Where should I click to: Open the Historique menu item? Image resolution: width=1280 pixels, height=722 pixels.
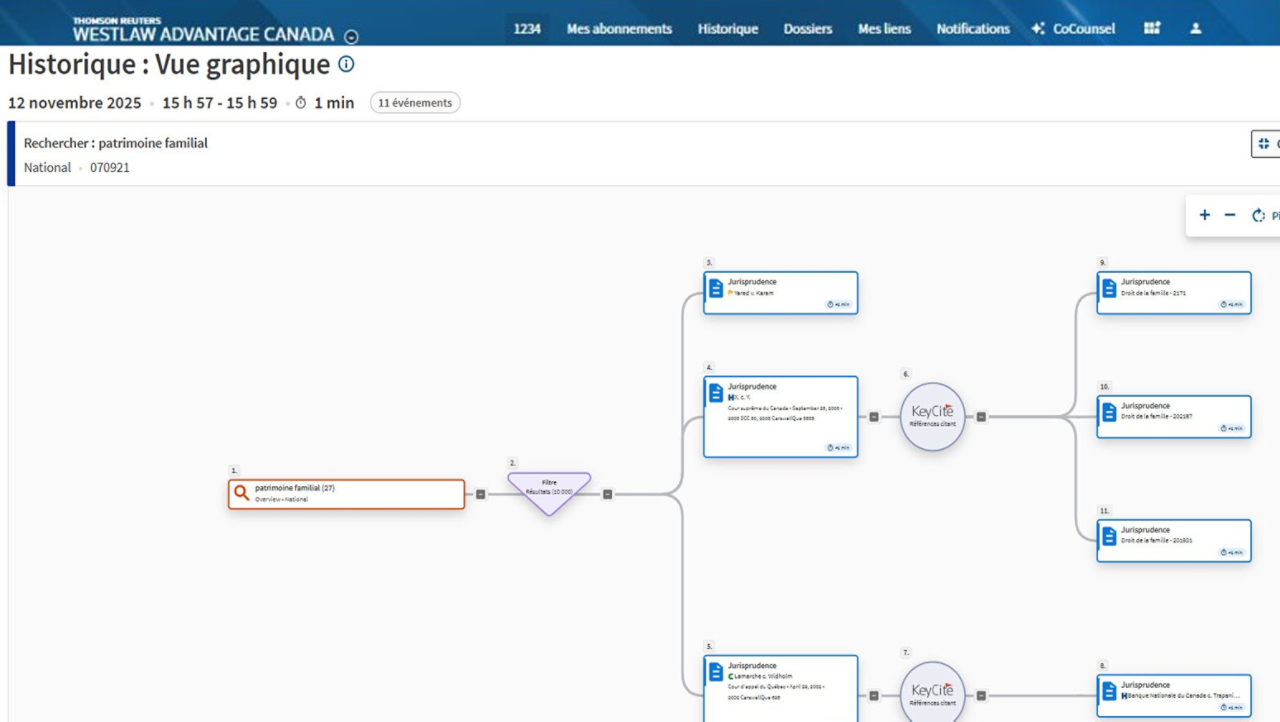click(727, 29)
